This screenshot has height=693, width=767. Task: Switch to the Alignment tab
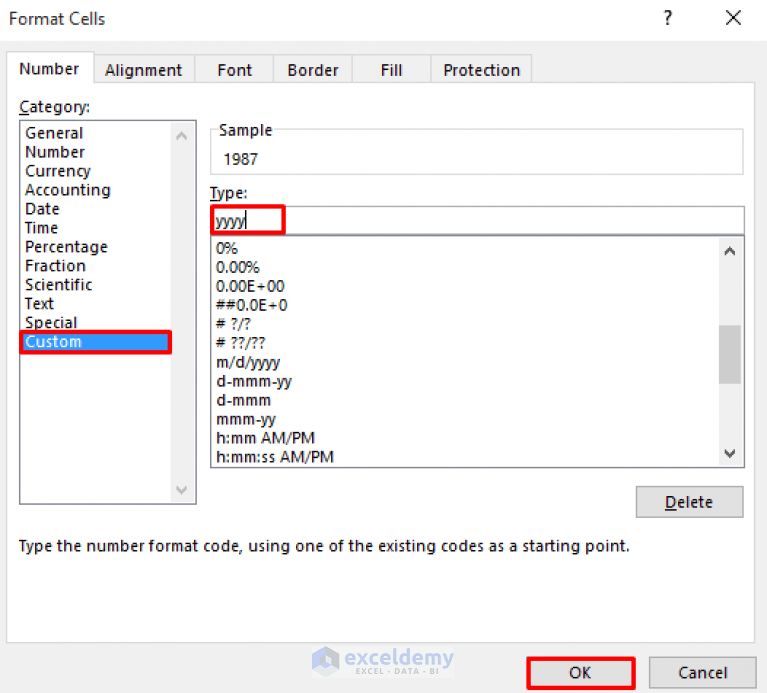[143, 70]
